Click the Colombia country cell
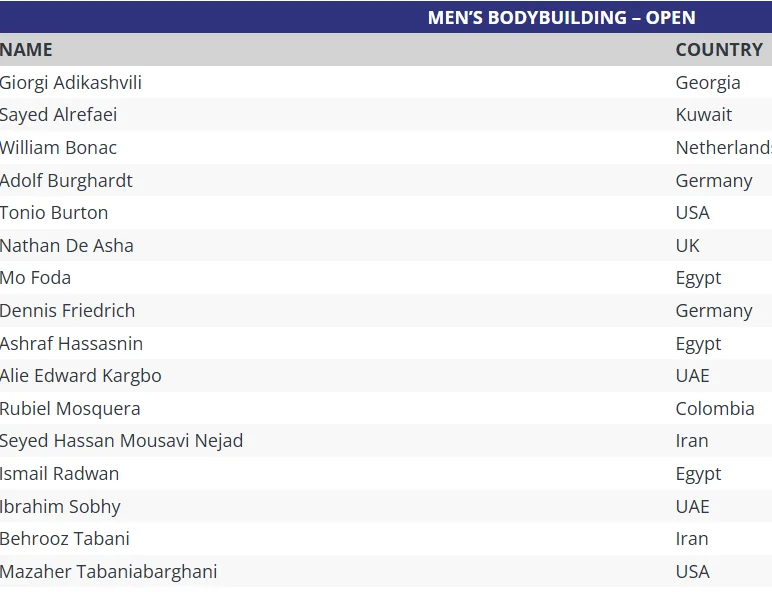772x592 pixels. tap(714, 409)
